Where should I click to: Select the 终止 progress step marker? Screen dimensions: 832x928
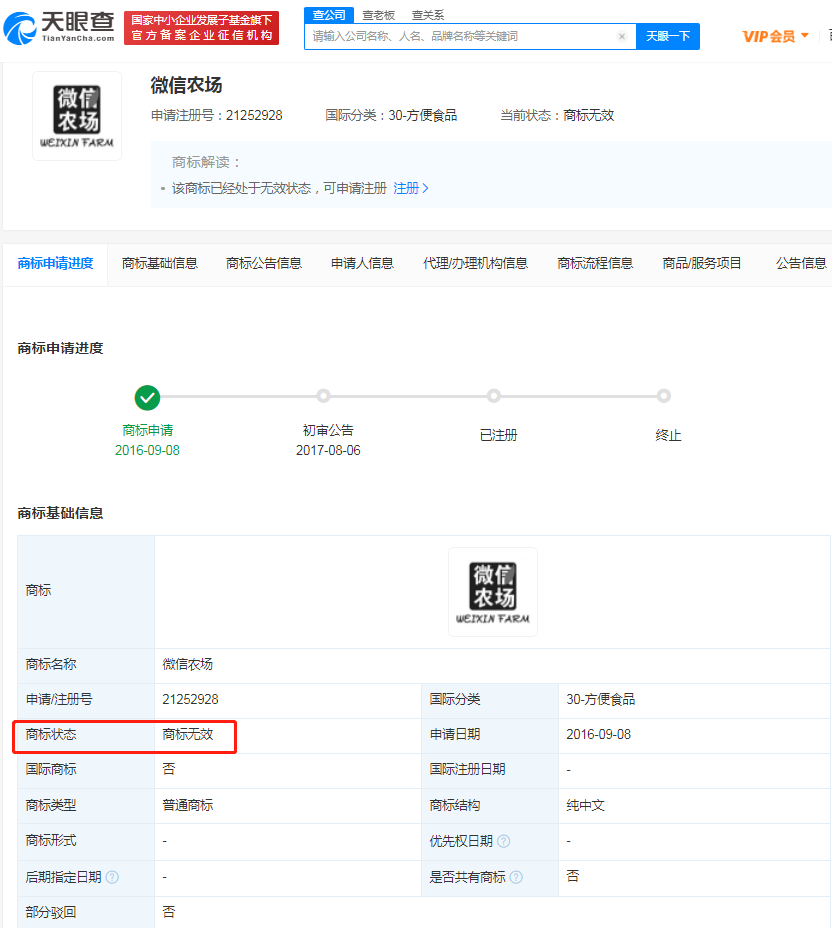pyautogui.click(x=664, y=396)
